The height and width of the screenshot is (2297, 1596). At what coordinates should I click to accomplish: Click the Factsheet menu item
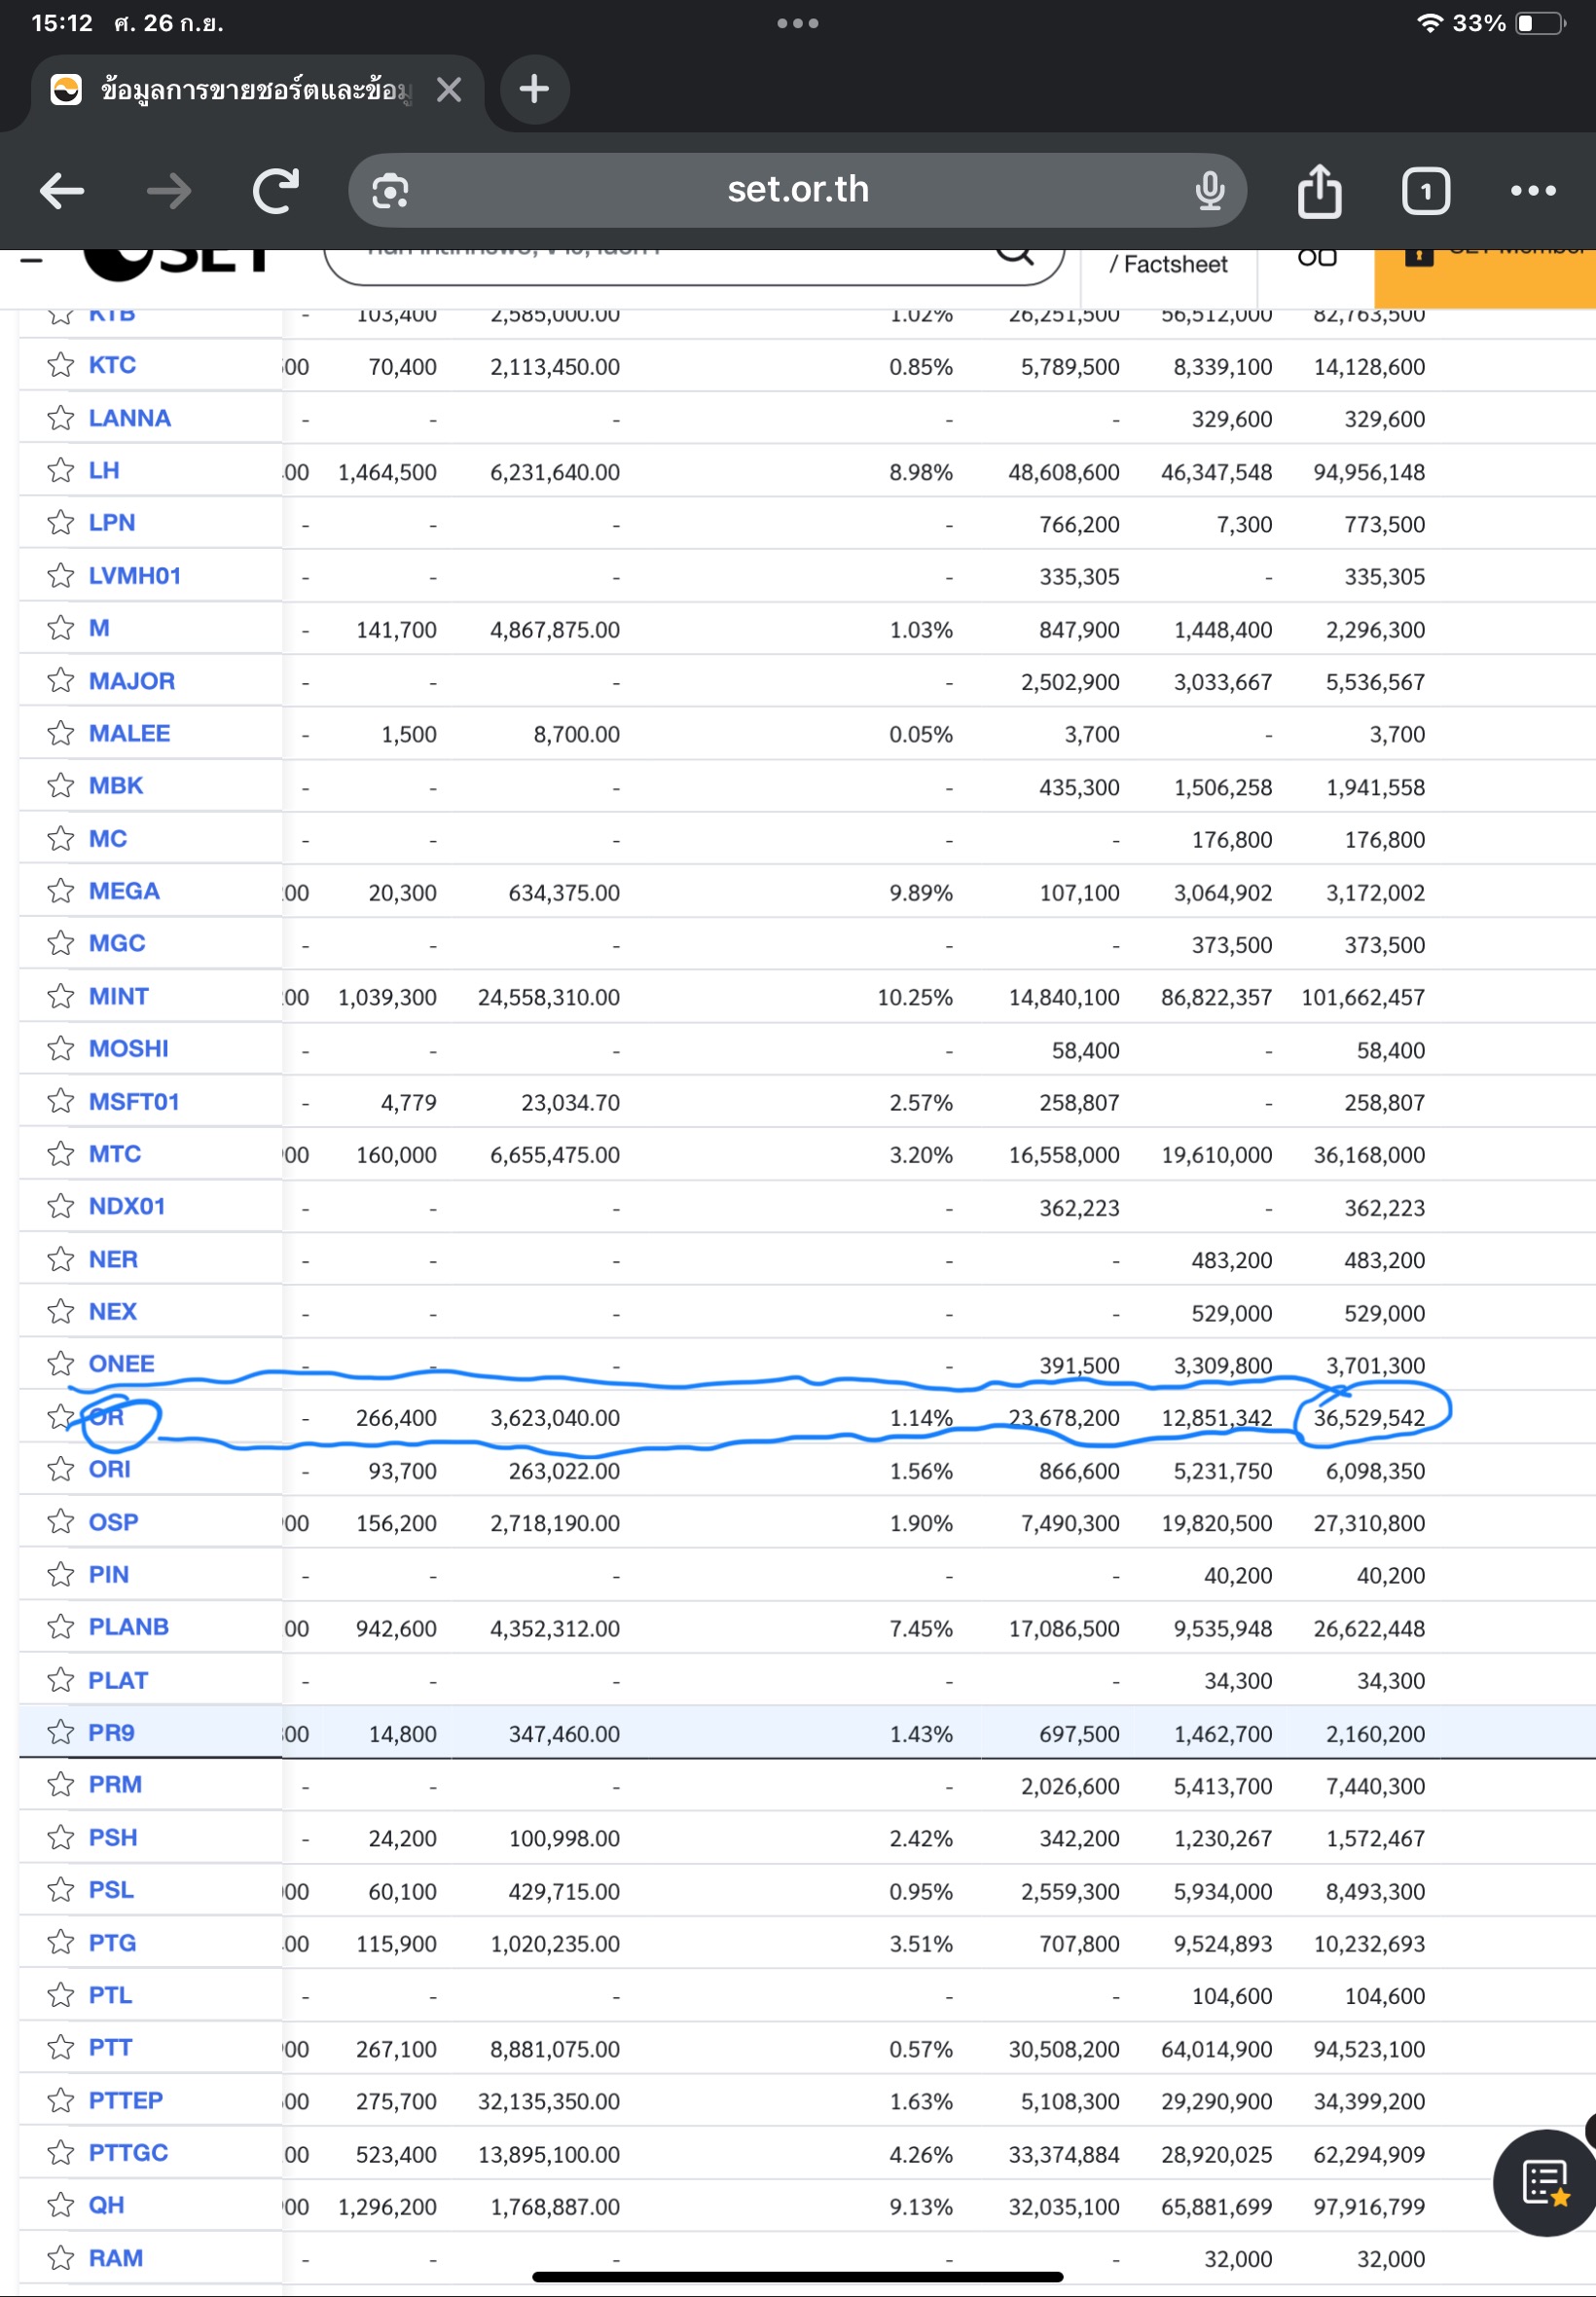(1168, 264)
